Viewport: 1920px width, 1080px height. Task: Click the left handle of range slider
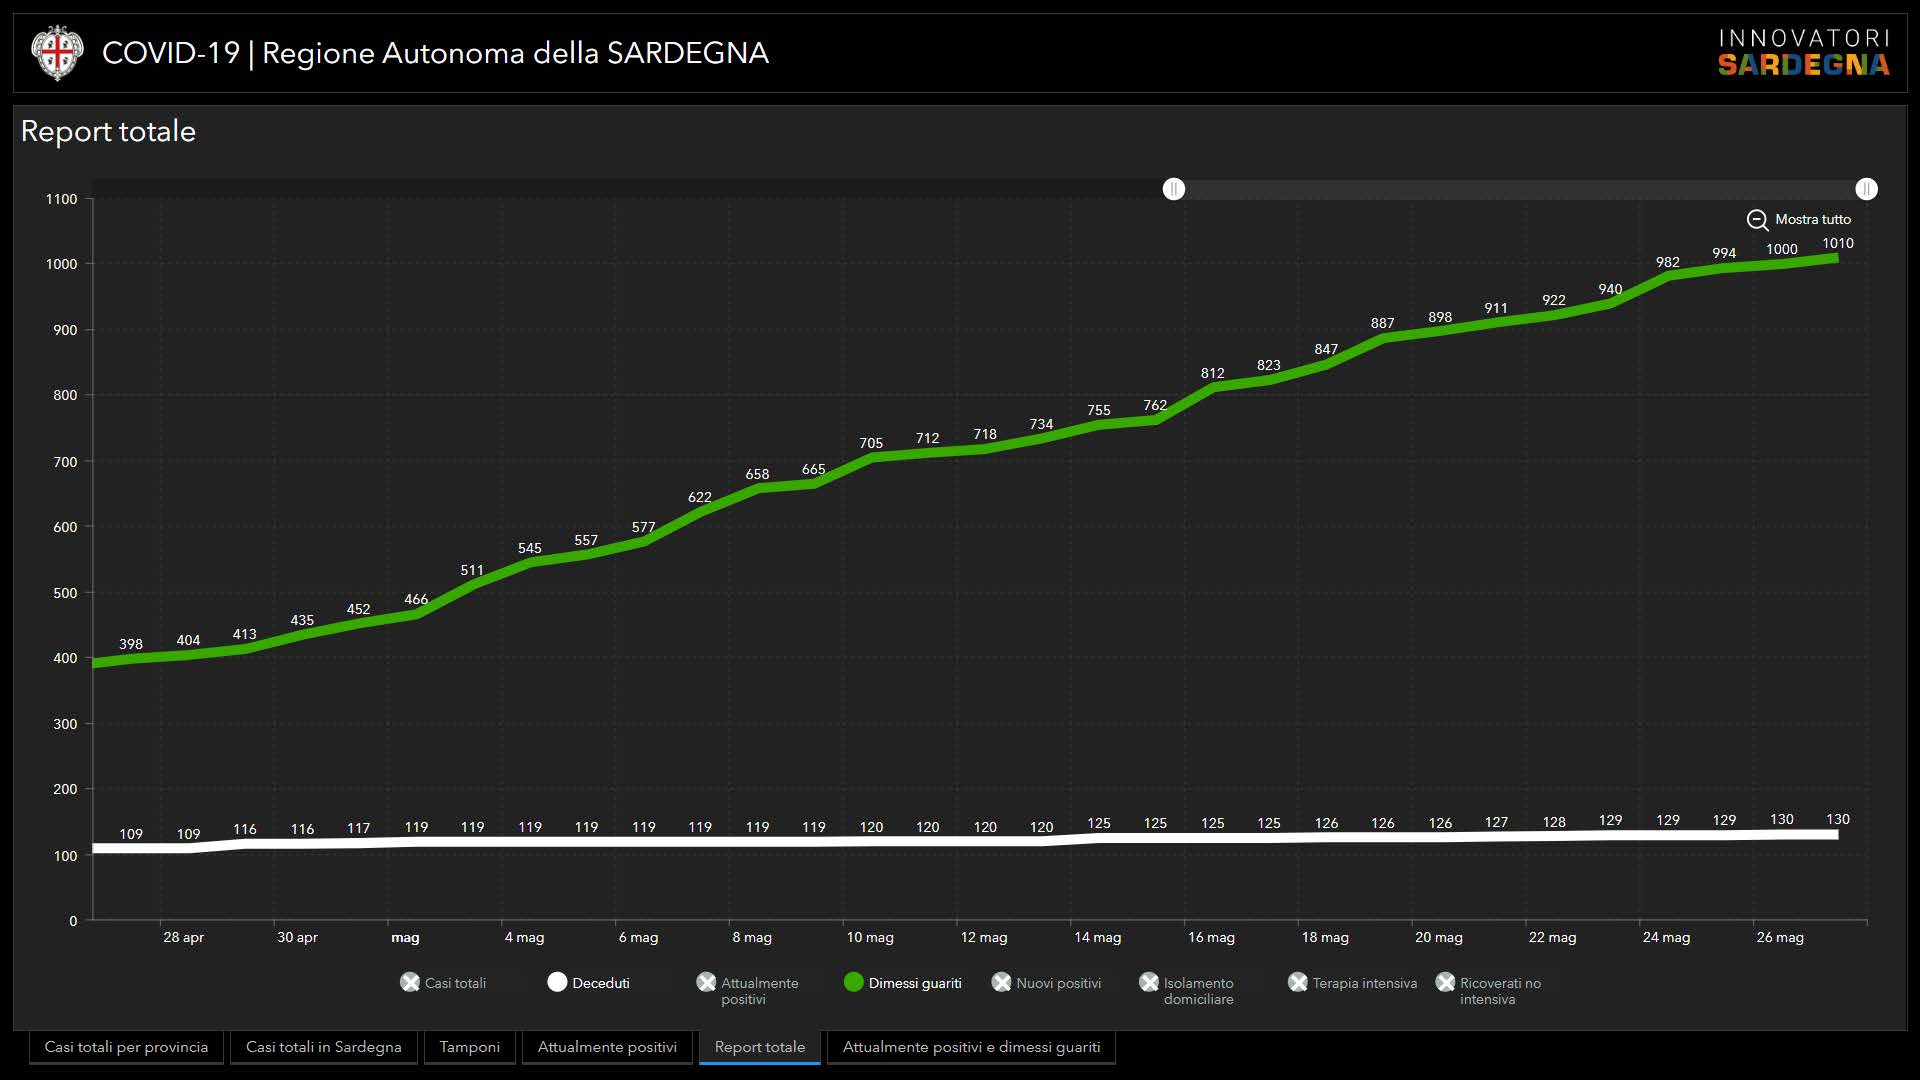click(1174, 189)
